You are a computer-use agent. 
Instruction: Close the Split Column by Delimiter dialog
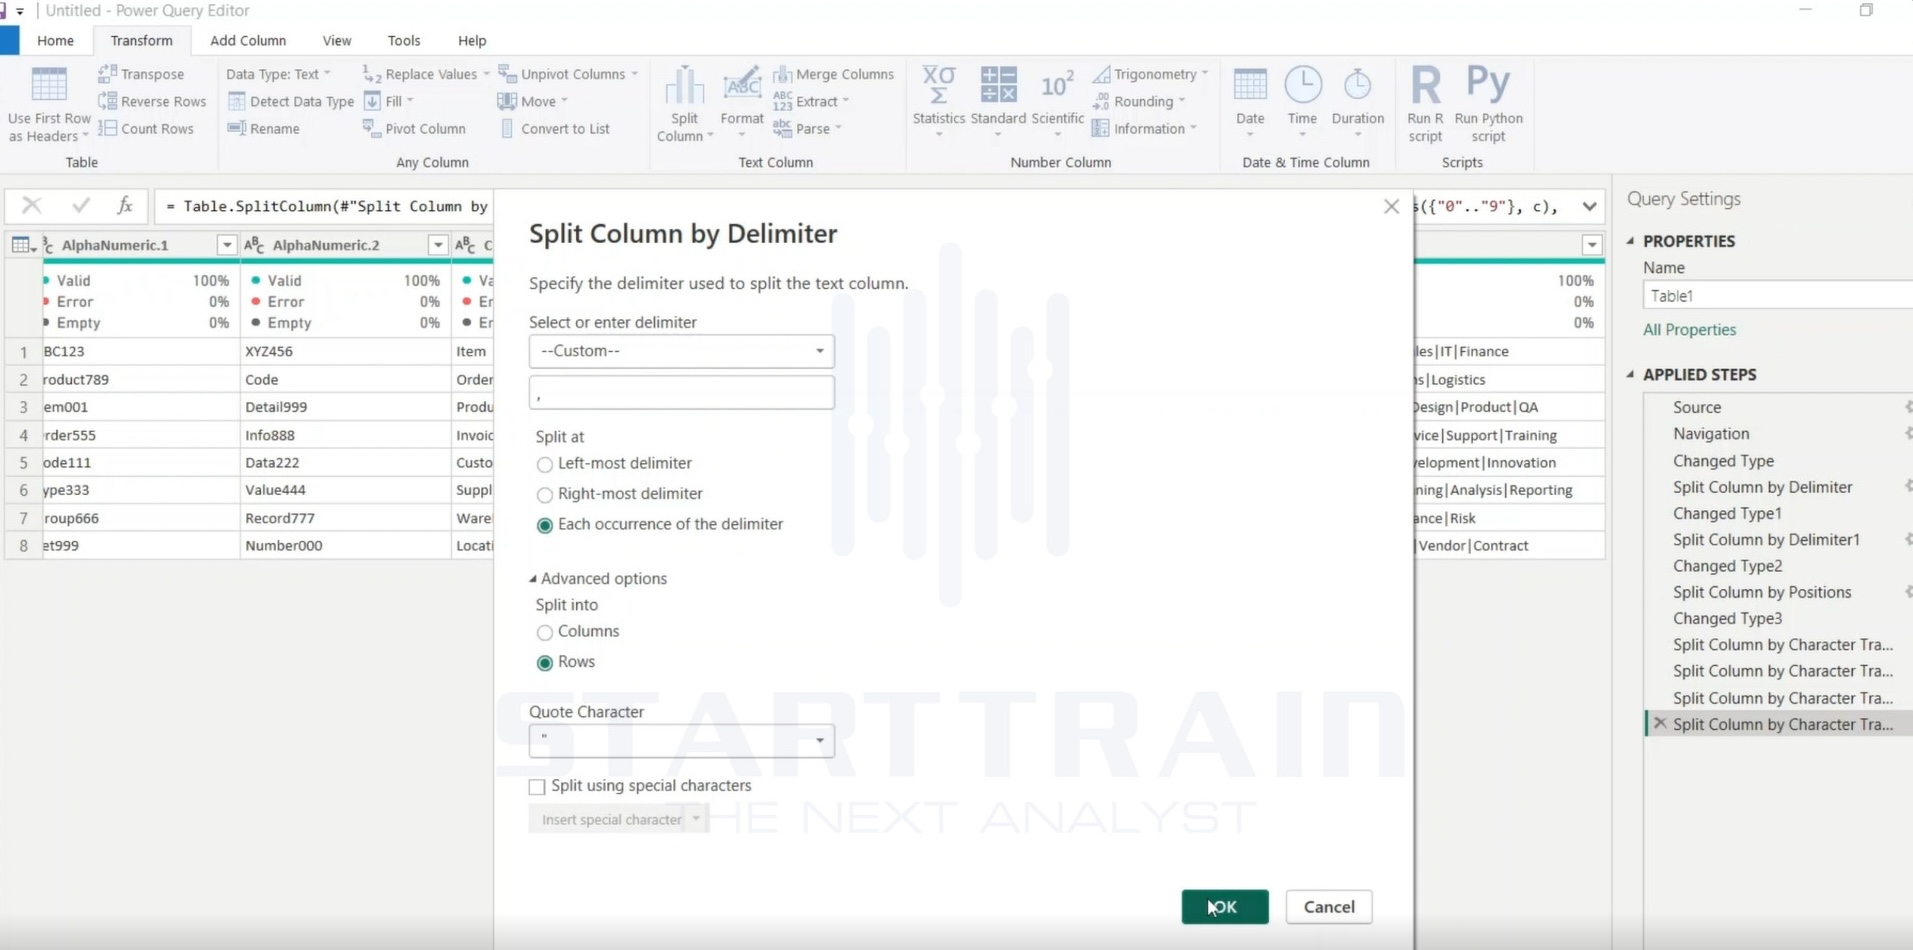coord(1391,207)
